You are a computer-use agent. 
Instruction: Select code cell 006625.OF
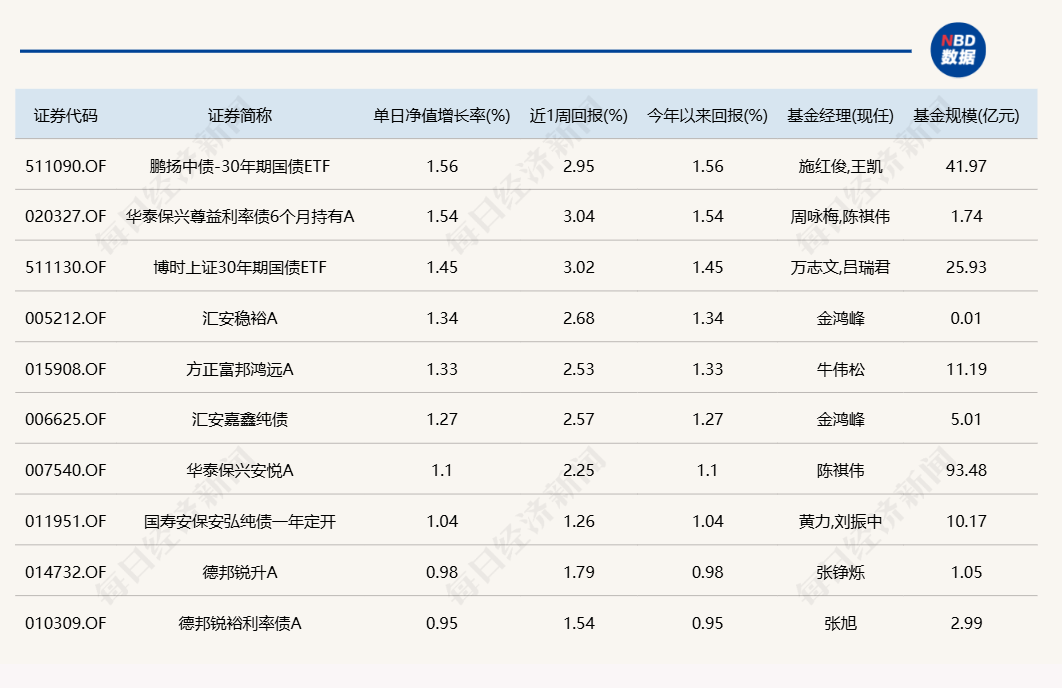[66, 419]
